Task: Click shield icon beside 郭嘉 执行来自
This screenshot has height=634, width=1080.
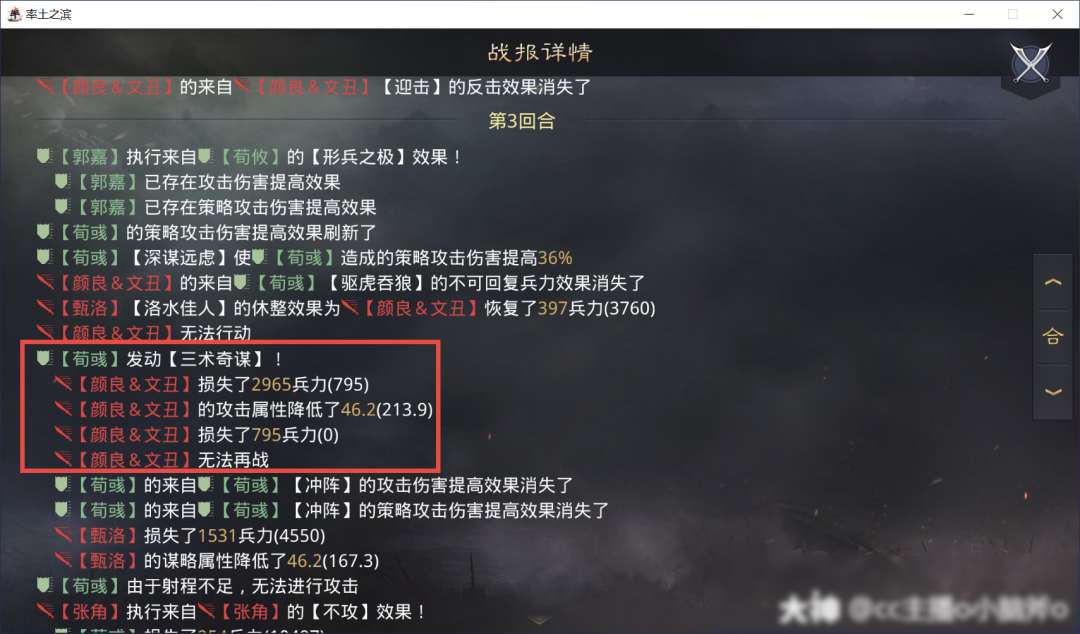Action: coord(44,156)
